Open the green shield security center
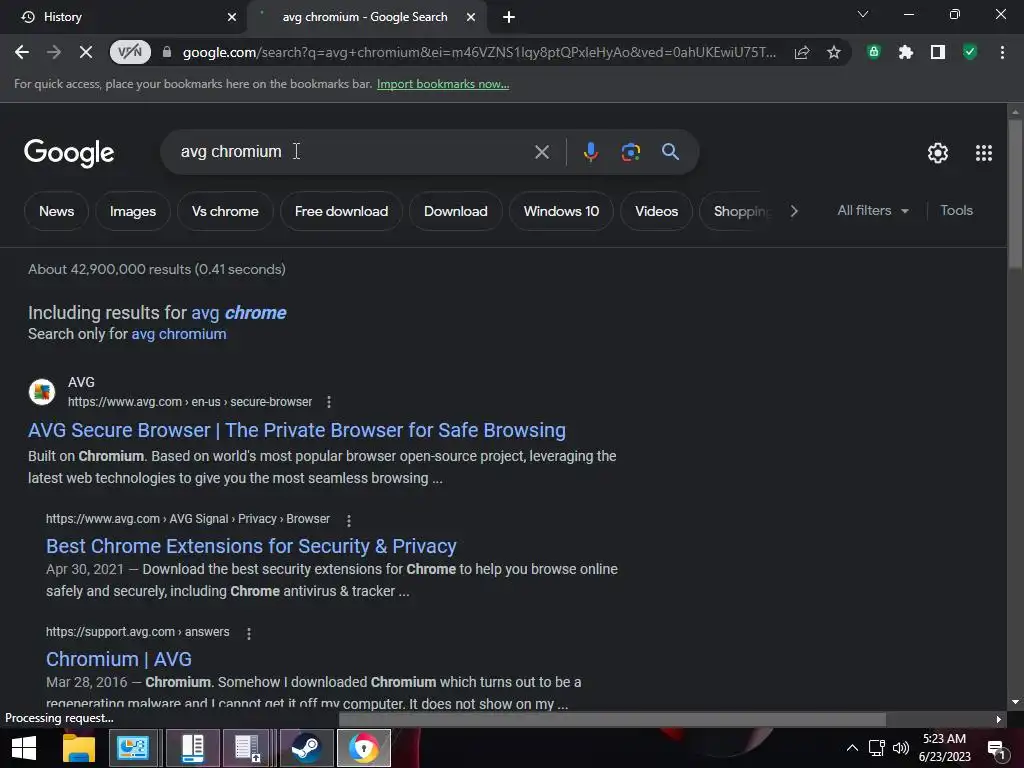1024x768 pixels. click(970, 52)
